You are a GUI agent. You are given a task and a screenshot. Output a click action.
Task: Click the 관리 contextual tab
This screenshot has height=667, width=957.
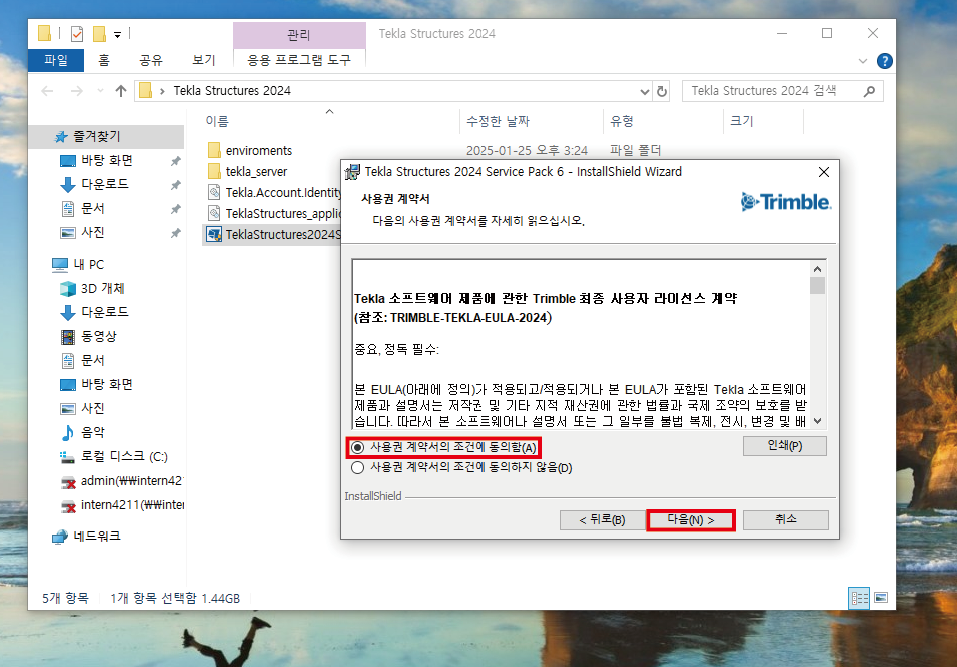point(299,35)
